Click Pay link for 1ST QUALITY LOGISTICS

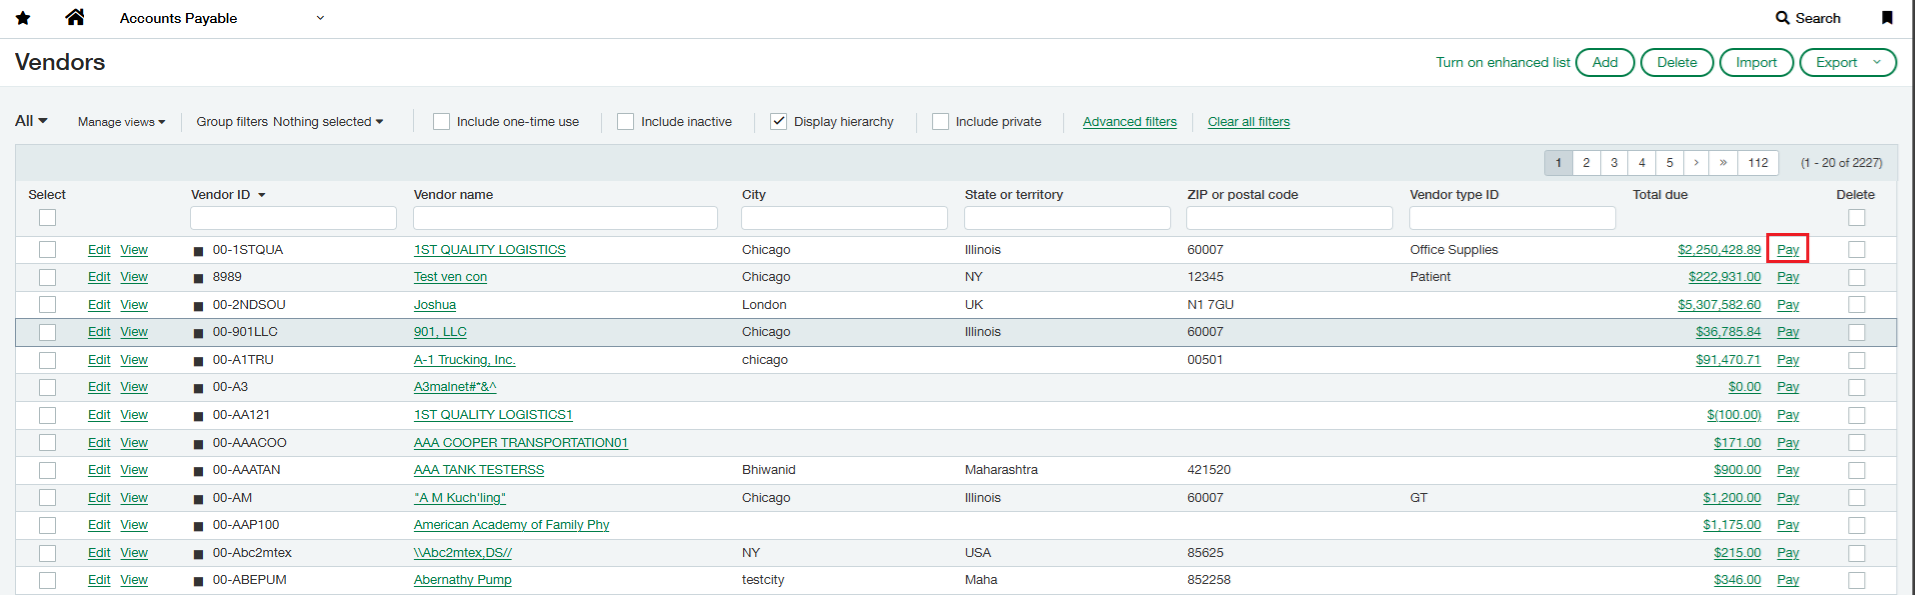(1787, 250)
